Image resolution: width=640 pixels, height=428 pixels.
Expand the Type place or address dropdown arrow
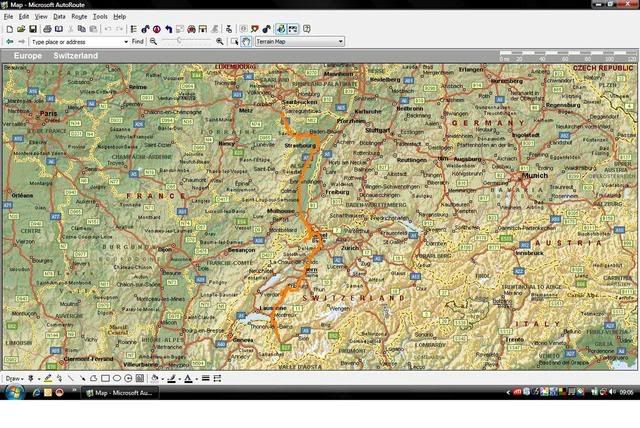click(x=126, y=42)
